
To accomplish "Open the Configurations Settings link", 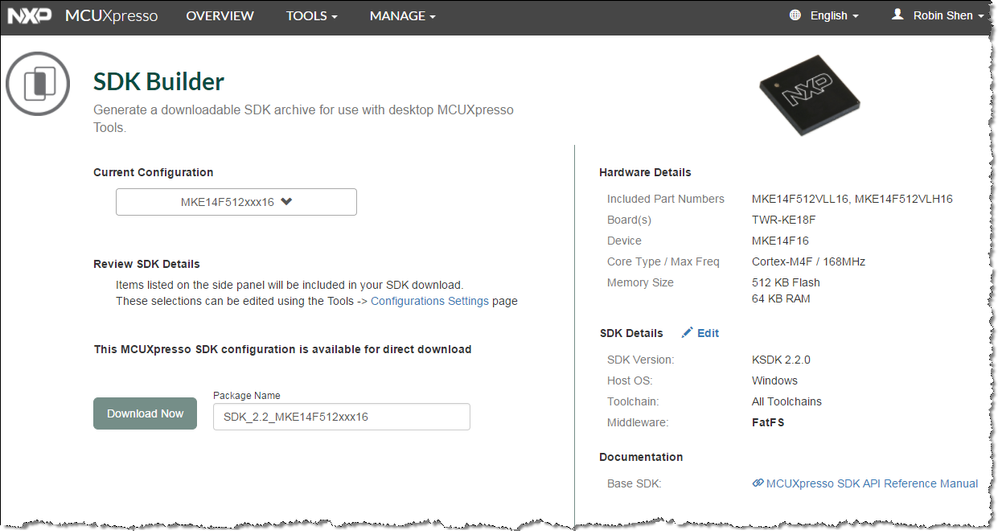I will click(429, 301).
